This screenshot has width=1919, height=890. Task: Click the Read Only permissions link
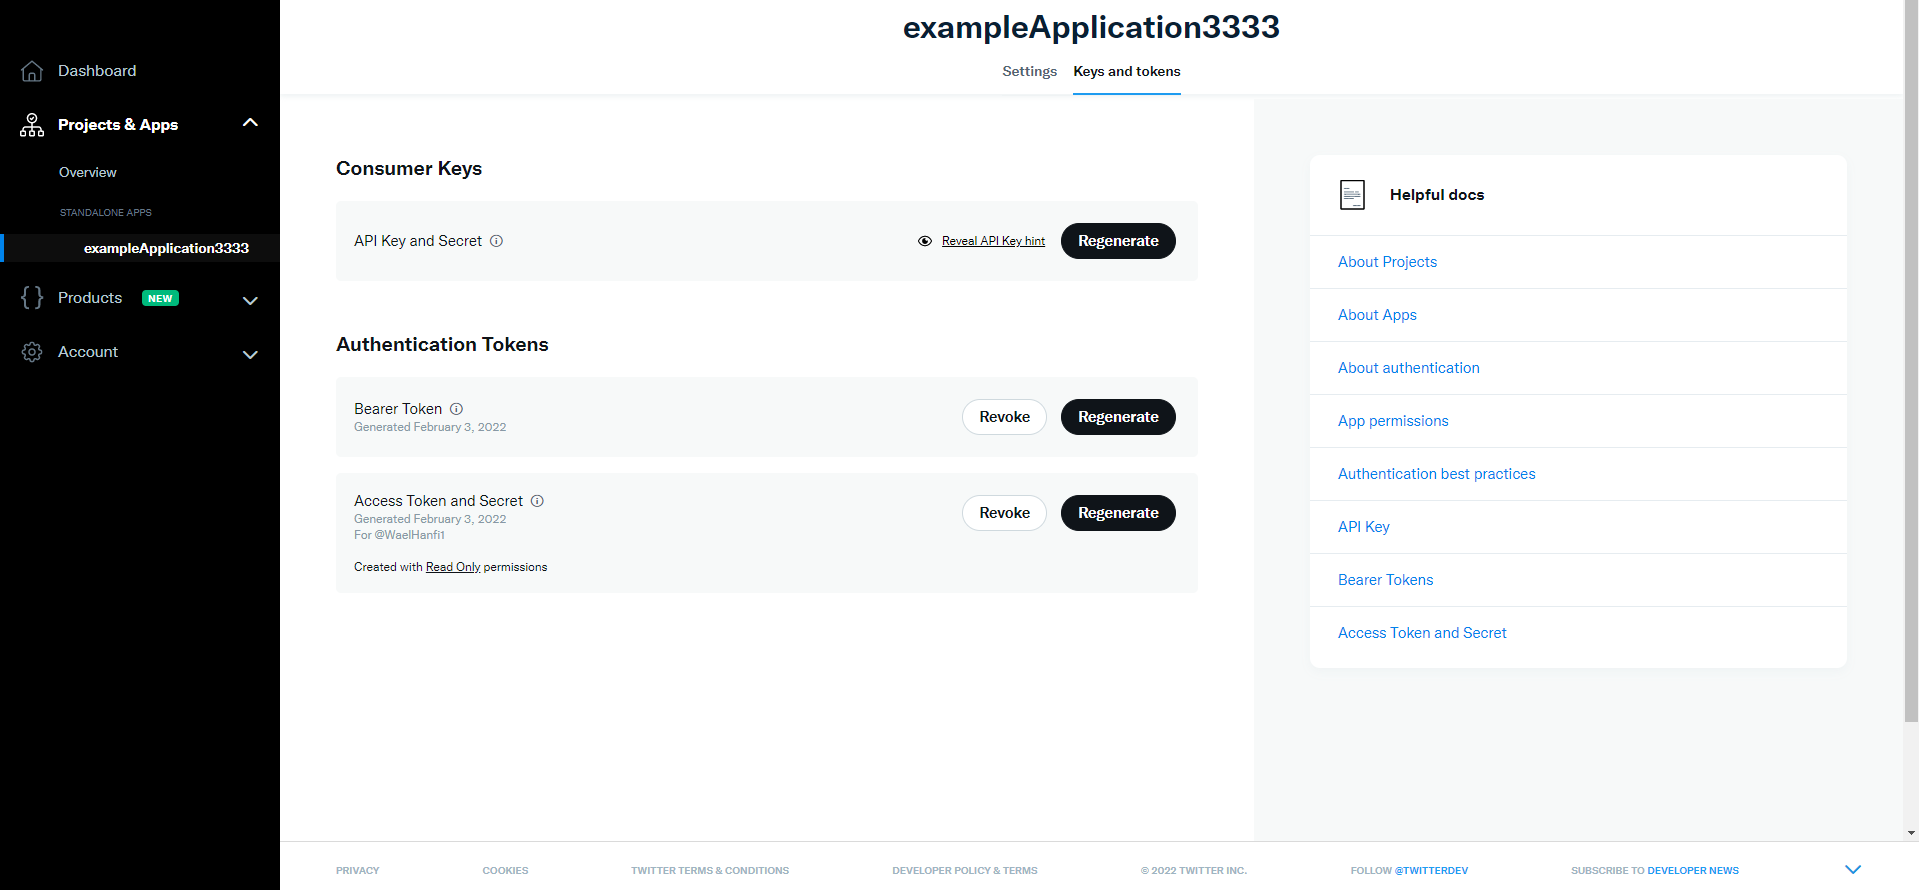[x=453, y=567]
